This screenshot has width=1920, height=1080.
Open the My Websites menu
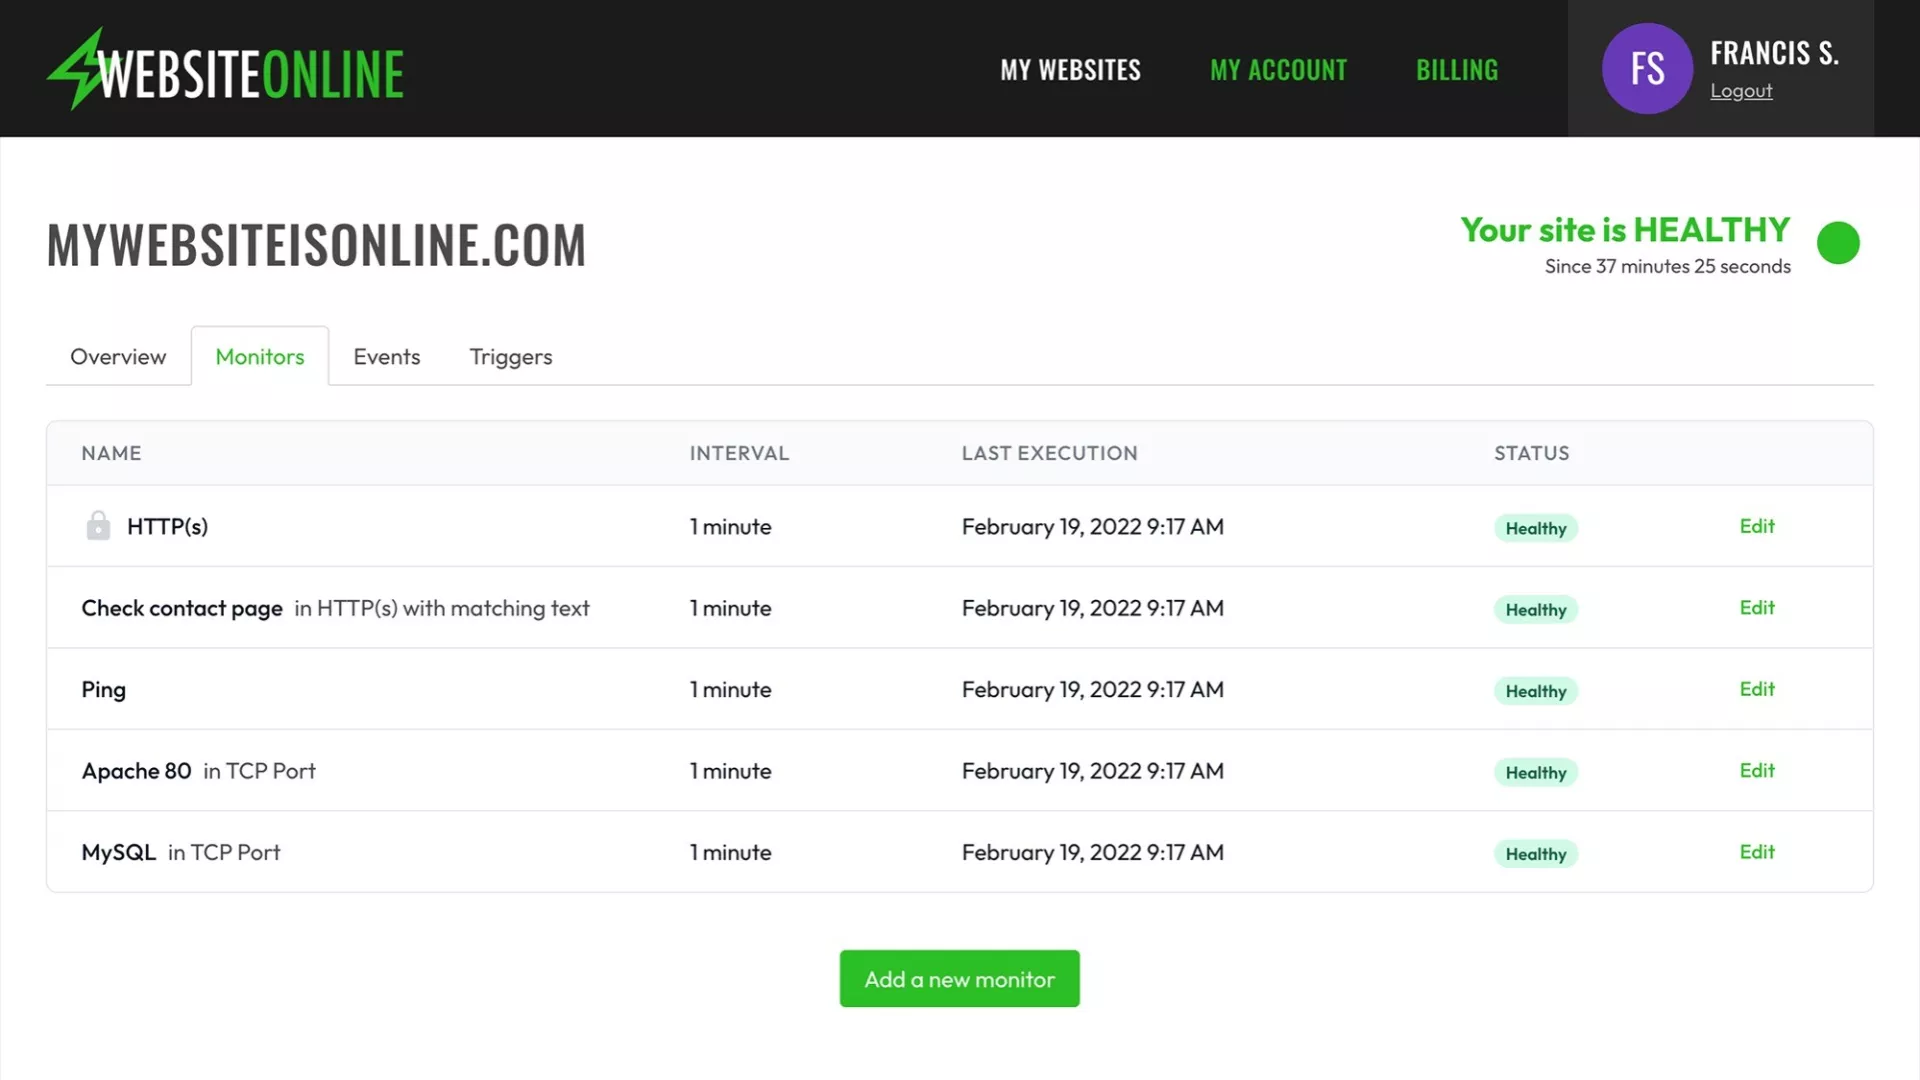1070,70
